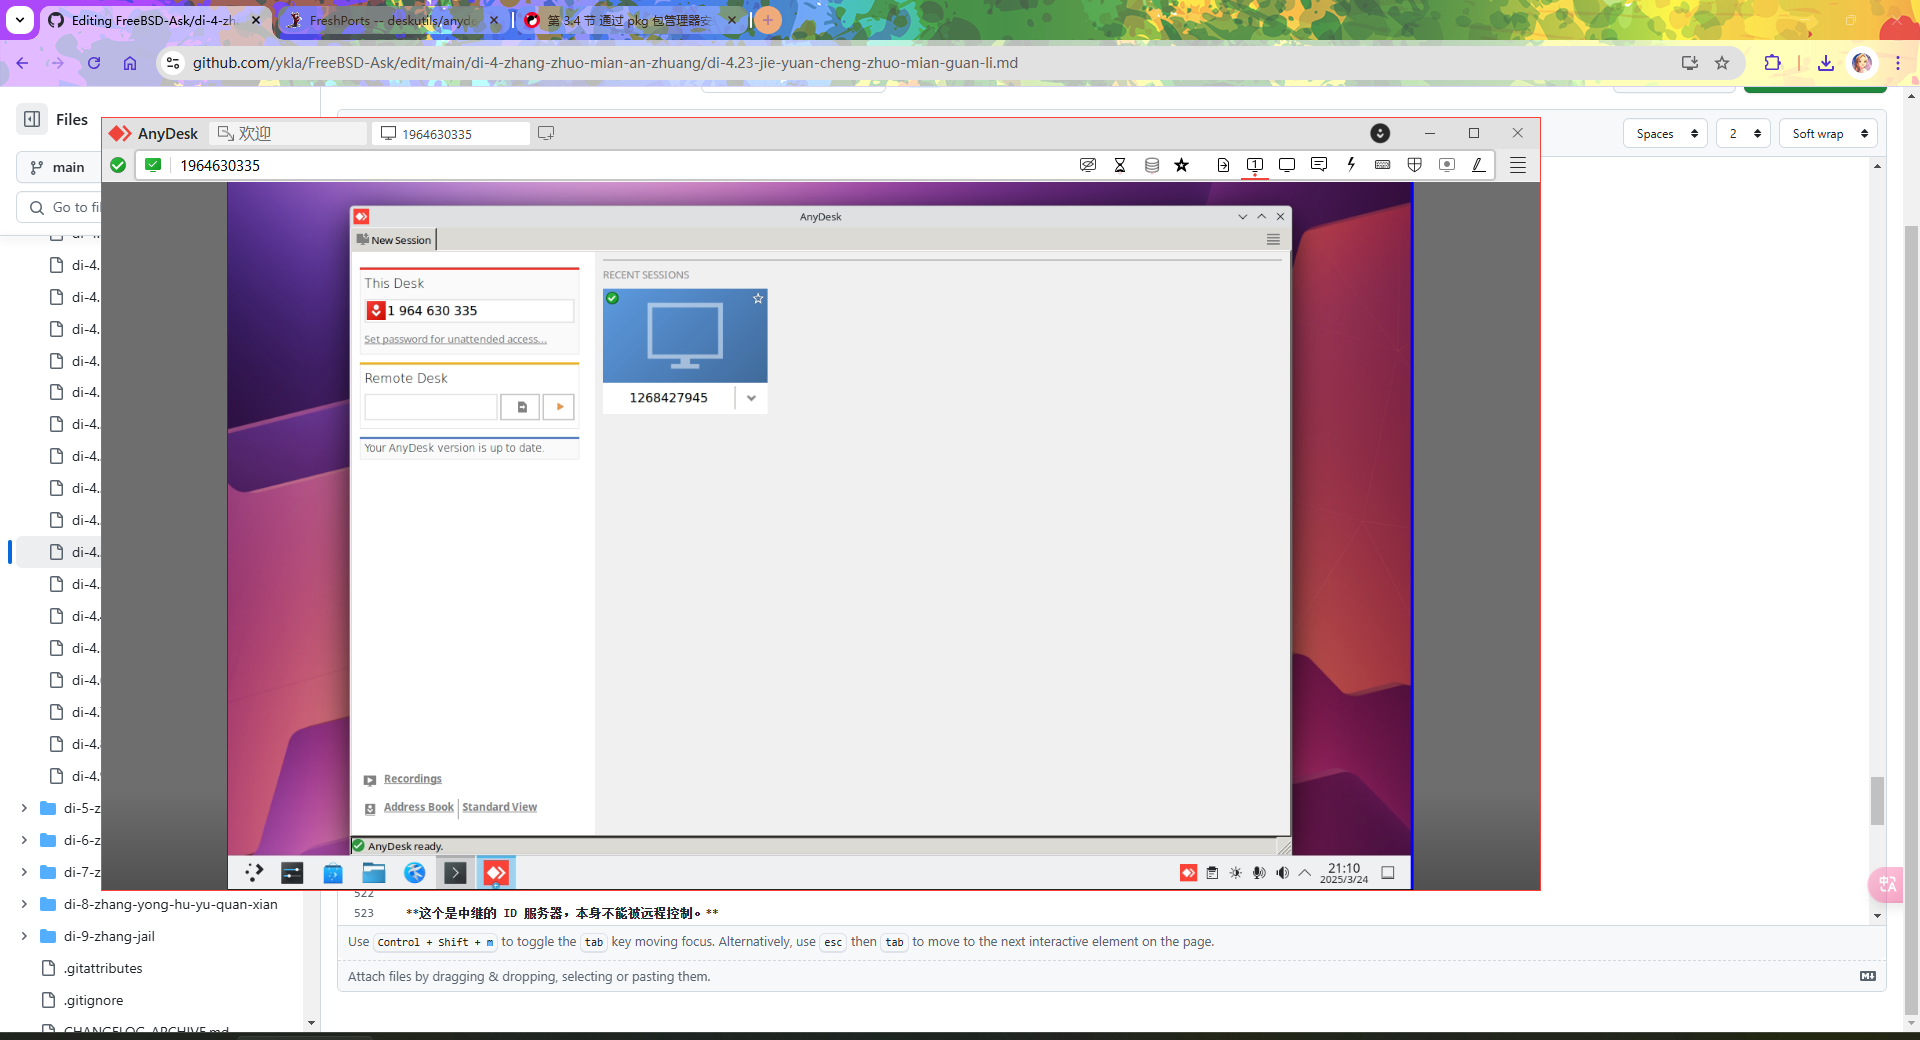Add session to favorites with the star icon
The height and width of the screenshot is (1040, 1920).
coord(1182,165)
